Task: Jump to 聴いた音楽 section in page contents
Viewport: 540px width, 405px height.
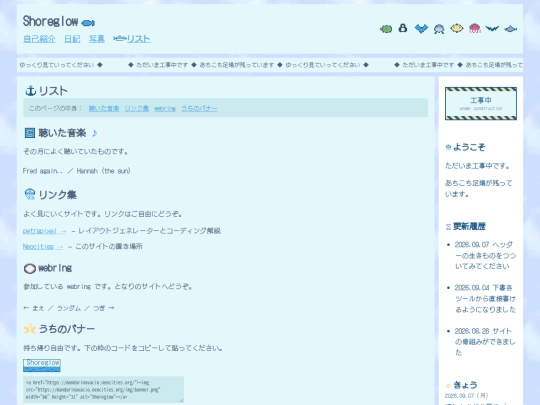Action: pyautogui.click(x=104, y=108)
